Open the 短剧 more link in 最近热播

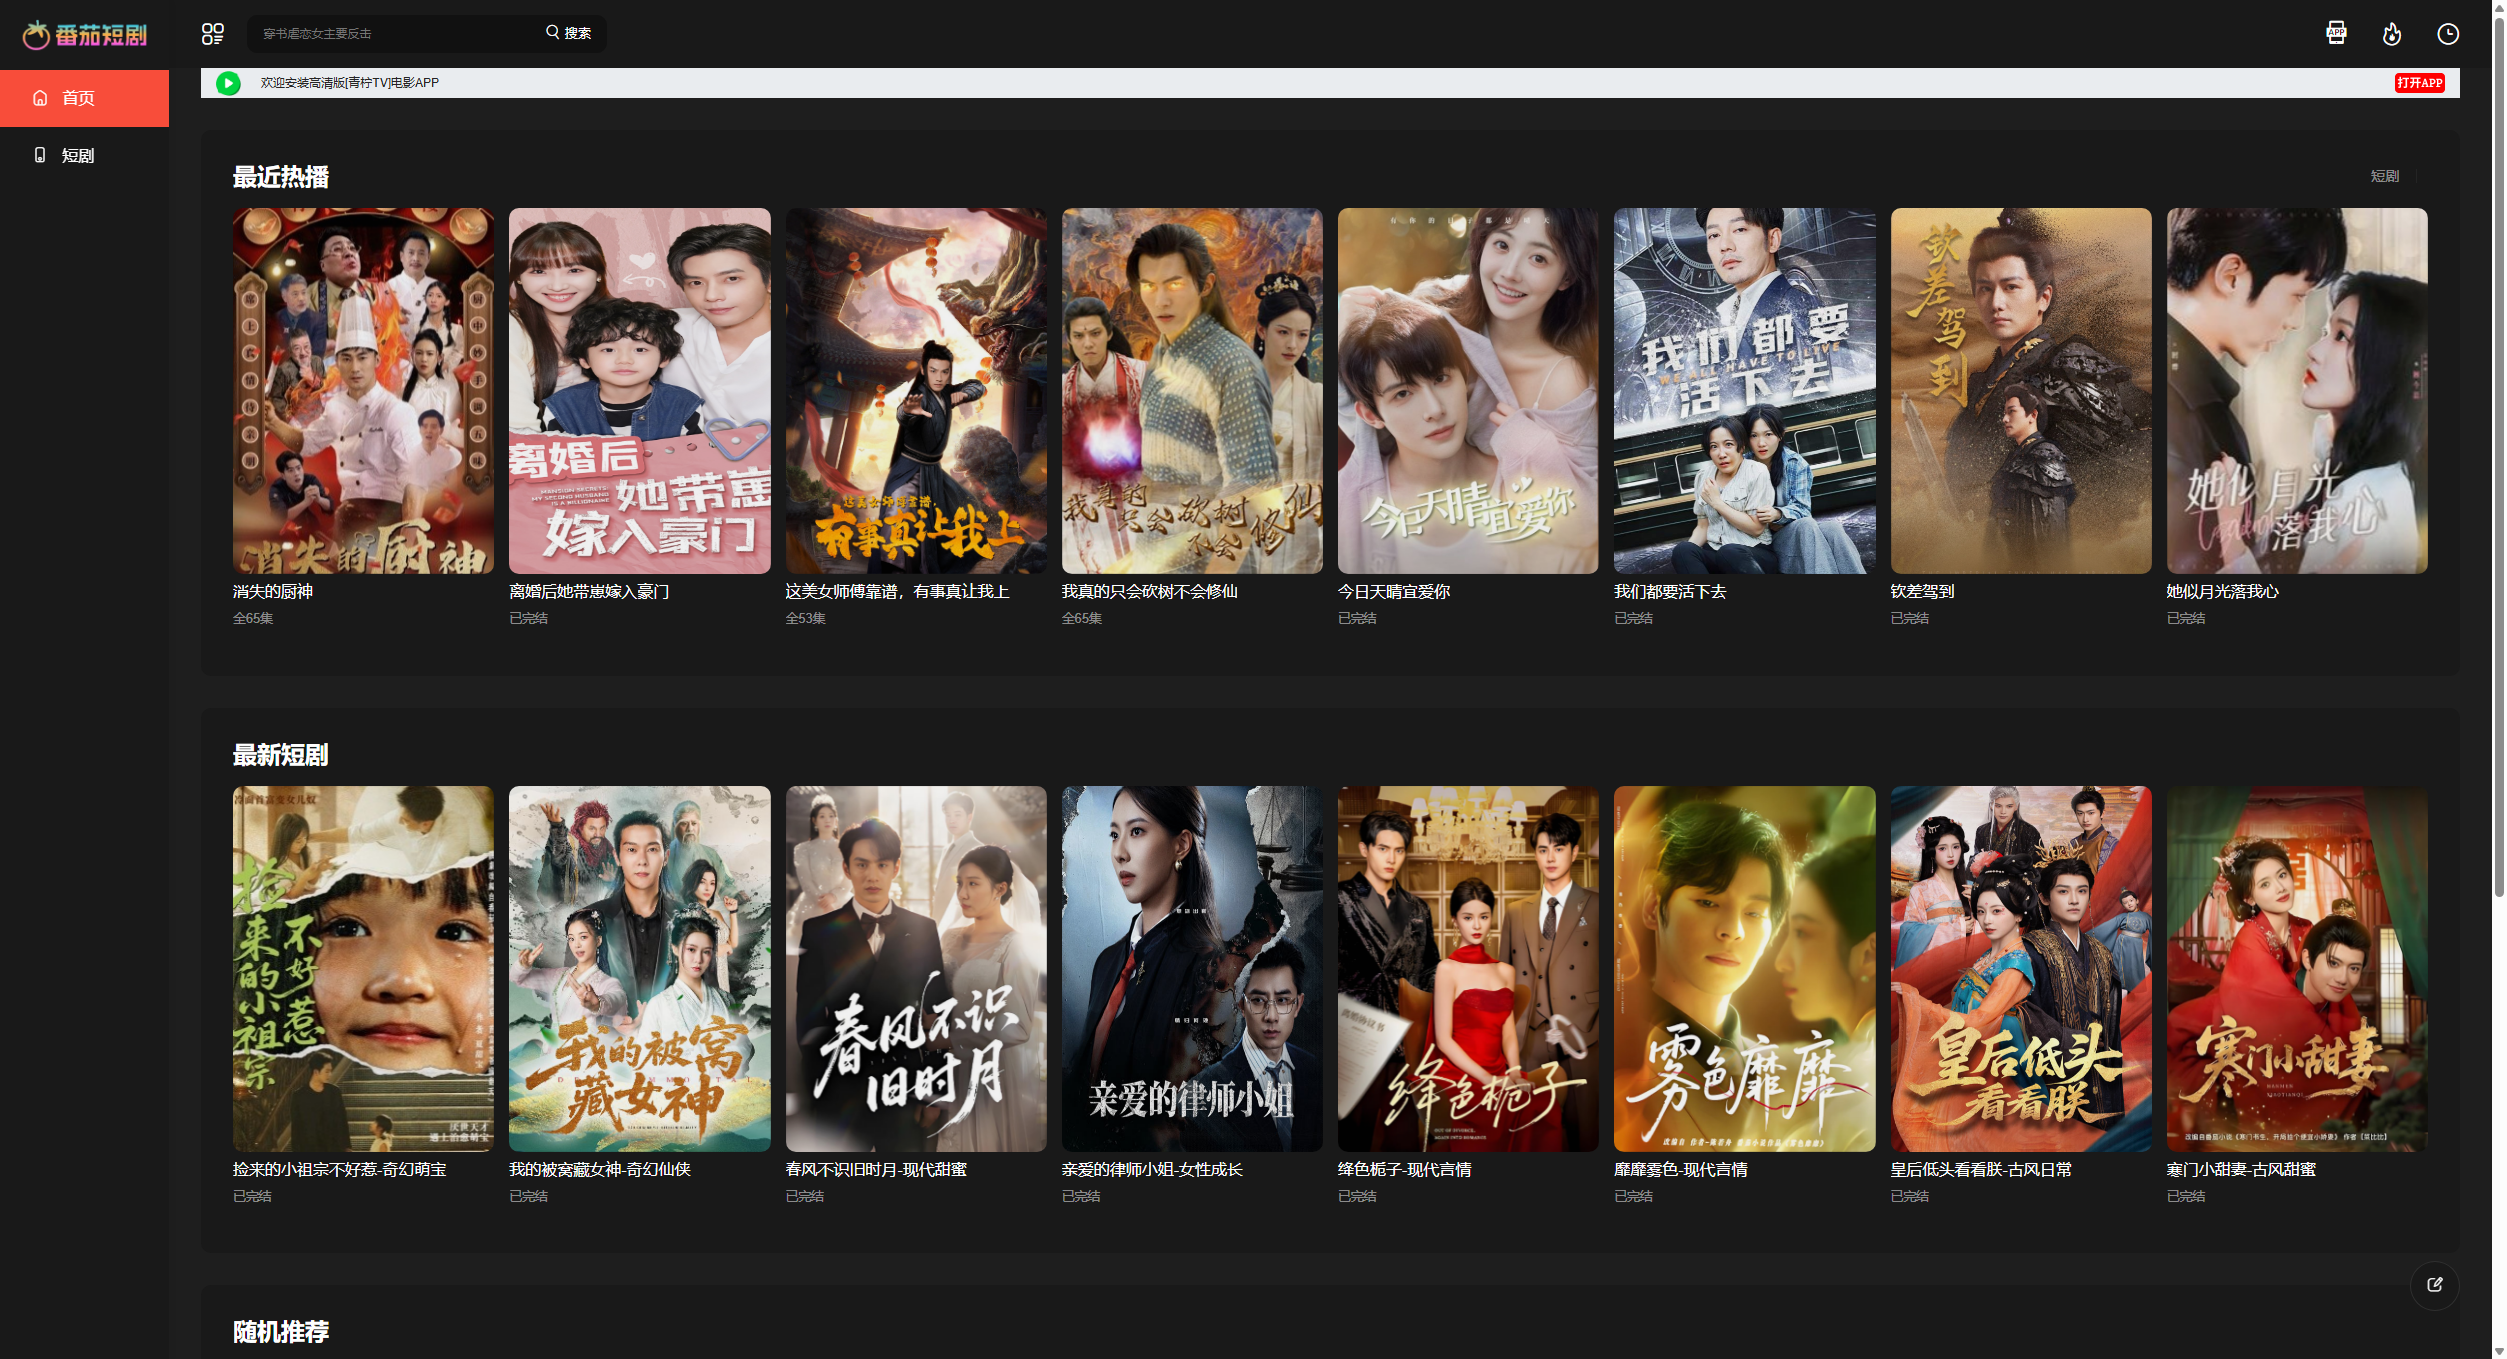click(x=2384, y=176)
